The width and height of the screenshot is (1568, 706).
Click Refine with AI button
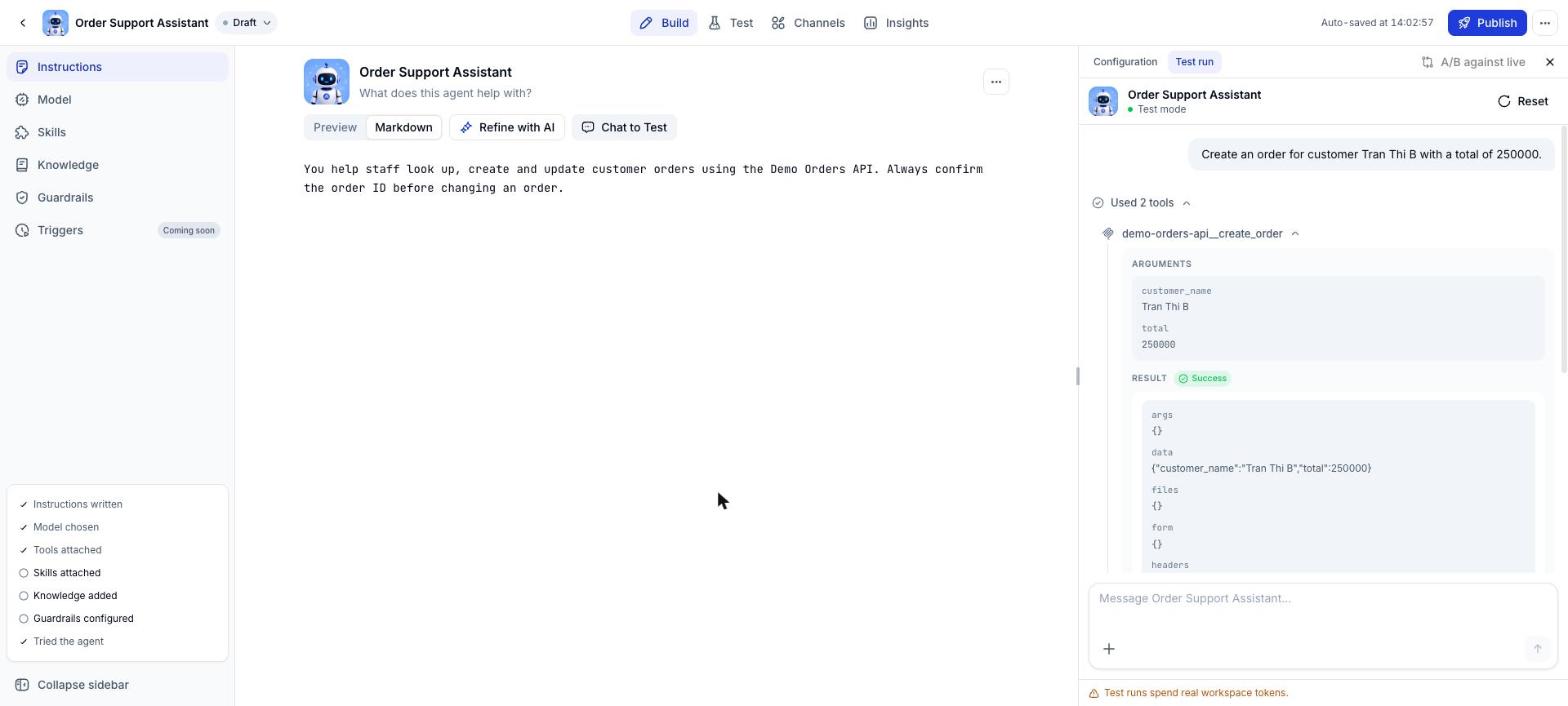(507, 127)
